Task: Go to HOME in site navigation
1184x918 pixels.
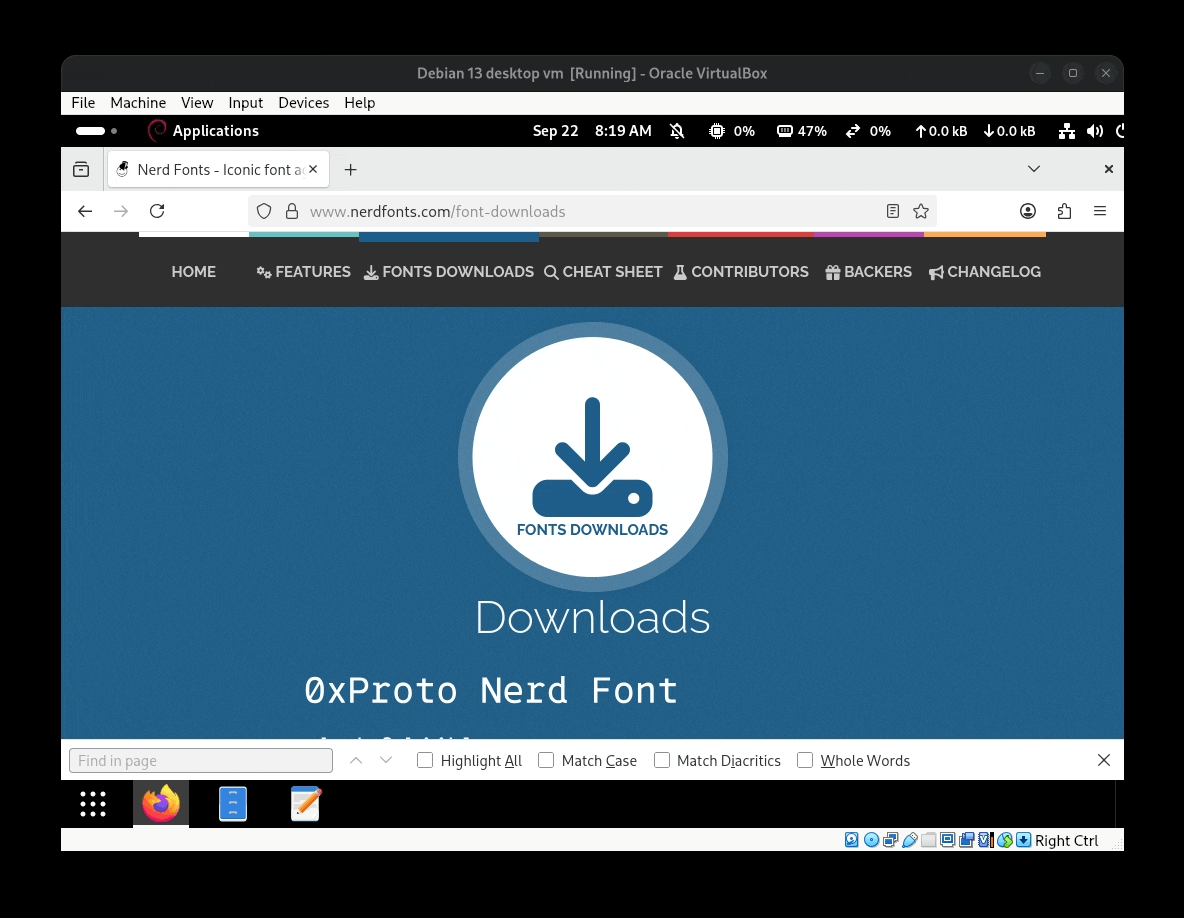Action: [x=193, y=272]
